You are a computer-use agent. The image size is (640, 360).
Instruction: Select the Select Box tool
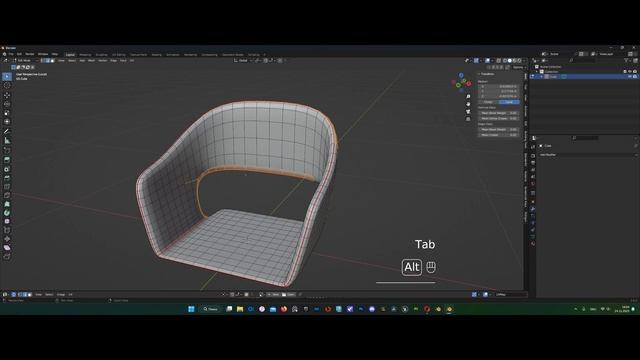click(7, 77)
